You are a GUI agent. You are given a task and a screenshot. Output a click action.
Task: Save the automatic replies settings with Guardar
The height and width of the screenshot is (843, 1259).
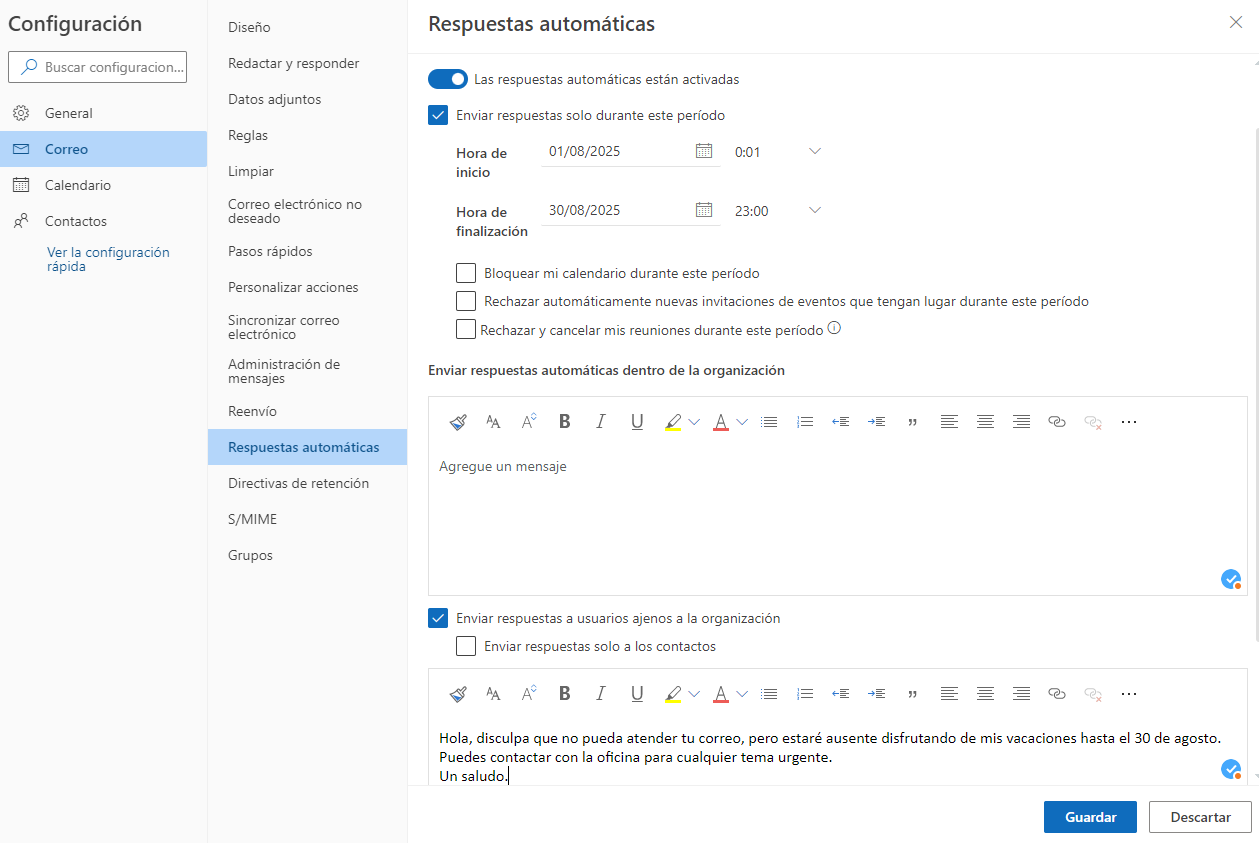click(1090, 816)
